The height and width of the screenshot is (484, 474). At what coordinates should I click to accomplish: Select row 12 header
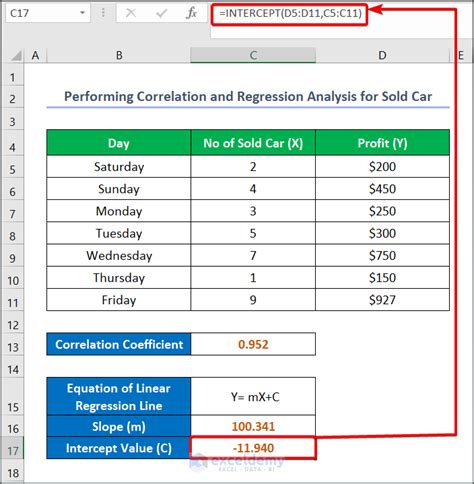(13, 322)
